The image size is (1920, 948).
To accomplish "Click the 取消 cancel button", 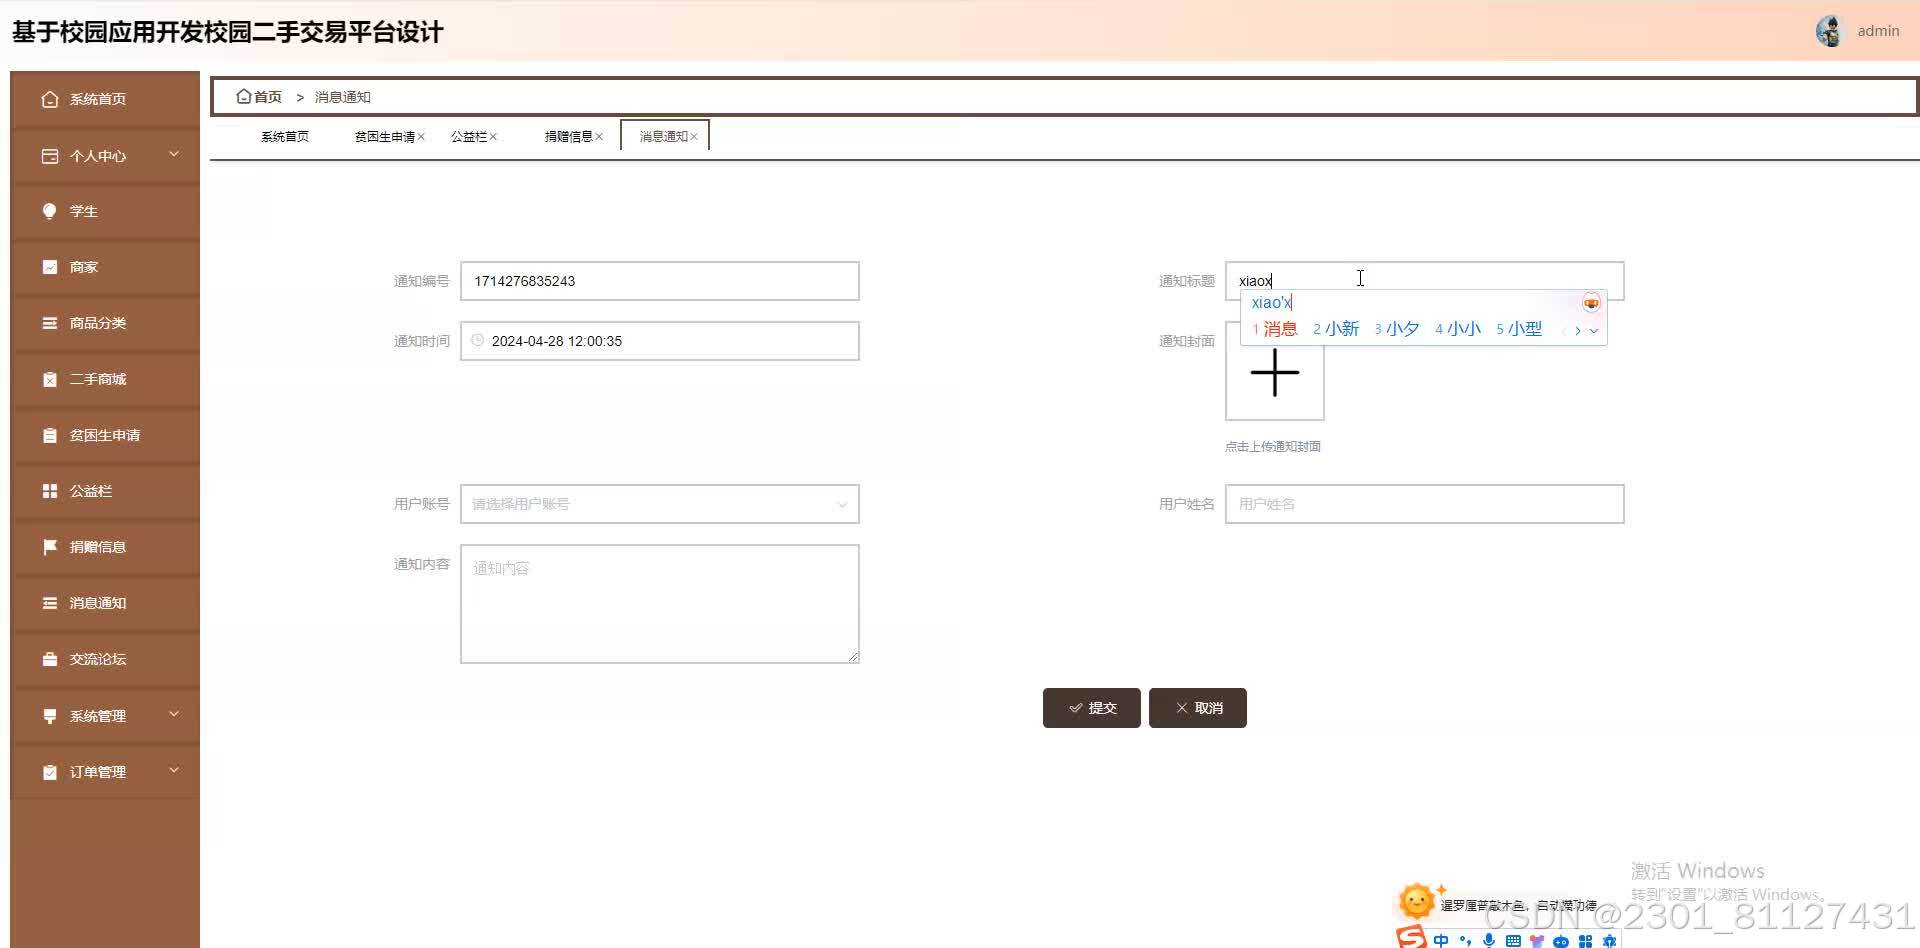I will pyautogui.click(x=1198, y=708).
